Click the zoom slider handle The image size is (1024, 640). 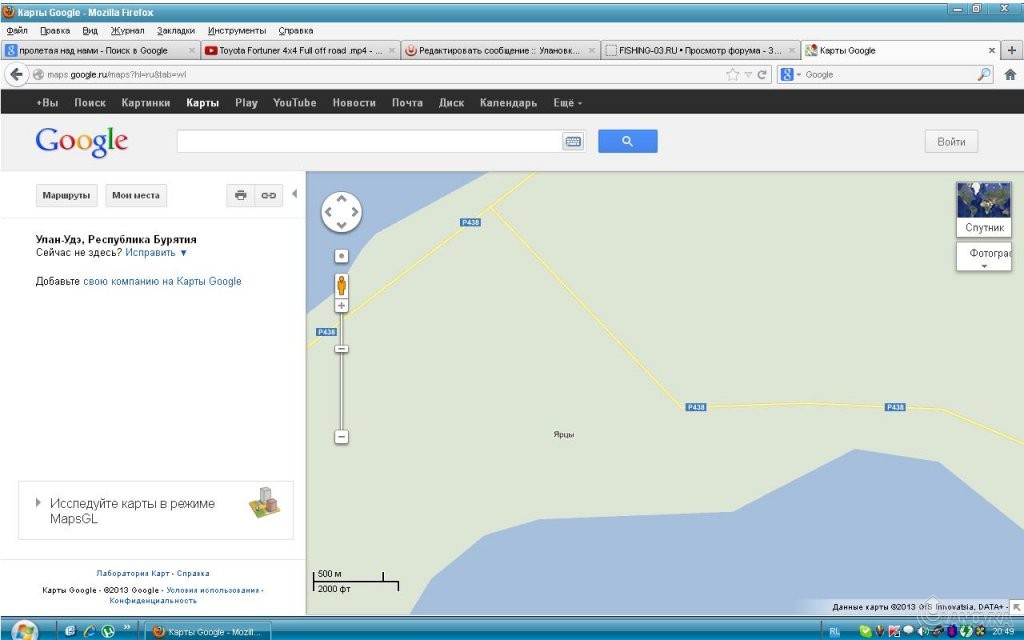[x=341, y=349]
